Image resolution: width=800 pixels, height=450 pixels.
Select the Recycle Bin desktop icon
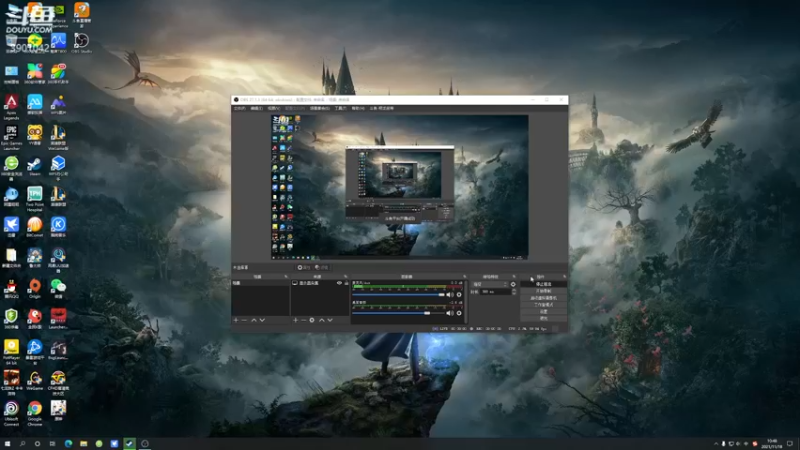[11, 43]
